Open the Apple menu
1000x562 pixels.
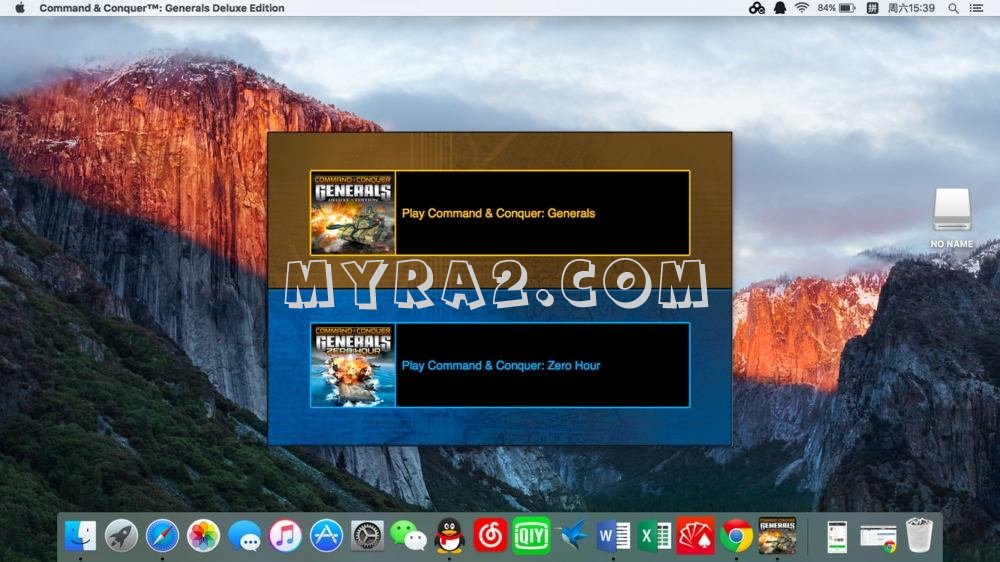click(x=20, y=8)
